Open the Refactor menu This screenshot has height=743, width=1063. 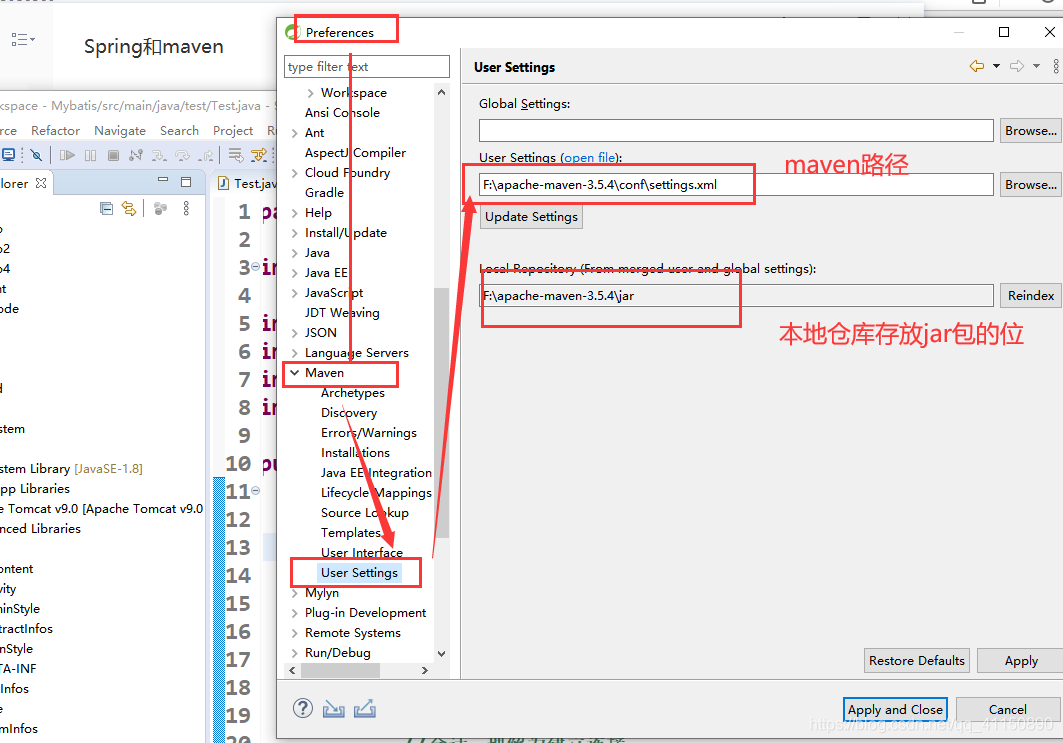point(56,130)
